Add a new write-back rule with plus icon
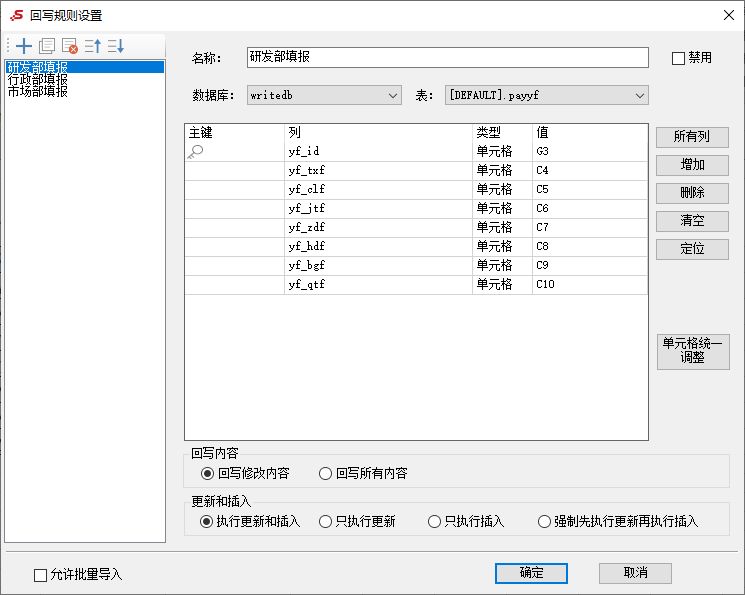Image resolution: width=745 pixels, height=595 pixels. (x=24, y=46)
